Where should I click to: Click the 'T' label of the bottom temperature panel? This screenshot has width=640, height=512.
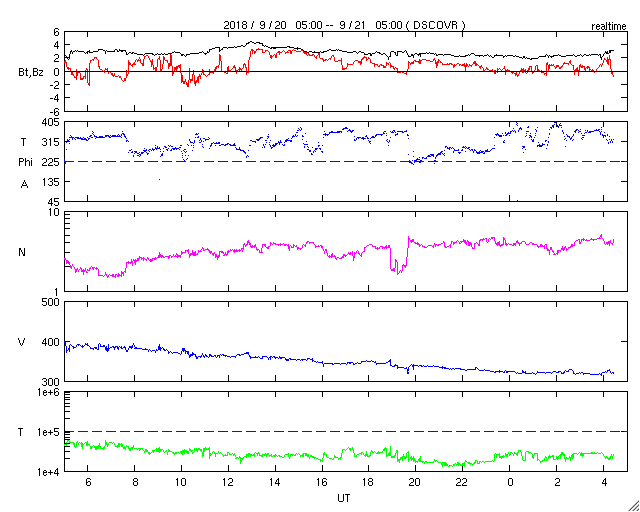pyautogui.click(x=21, y=432)
